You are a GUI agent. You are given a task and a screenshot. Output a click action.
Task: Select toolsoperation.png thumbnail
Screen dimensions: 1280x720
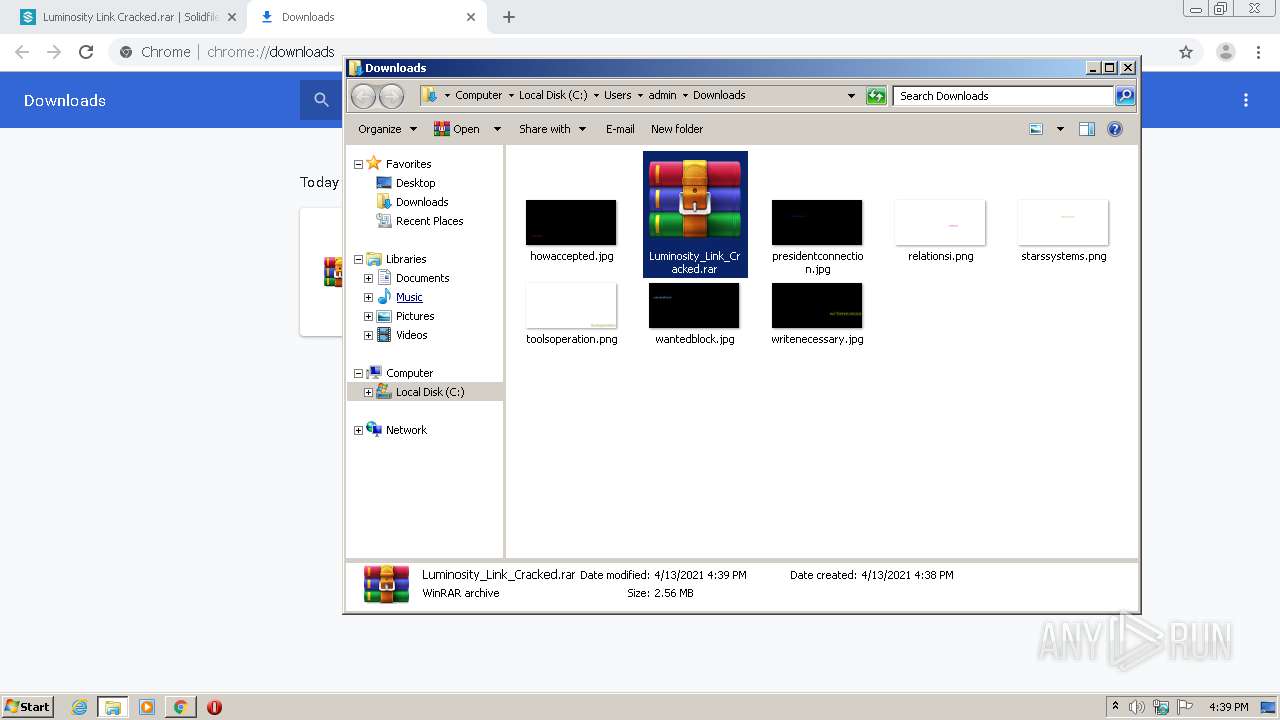(571, 305)
